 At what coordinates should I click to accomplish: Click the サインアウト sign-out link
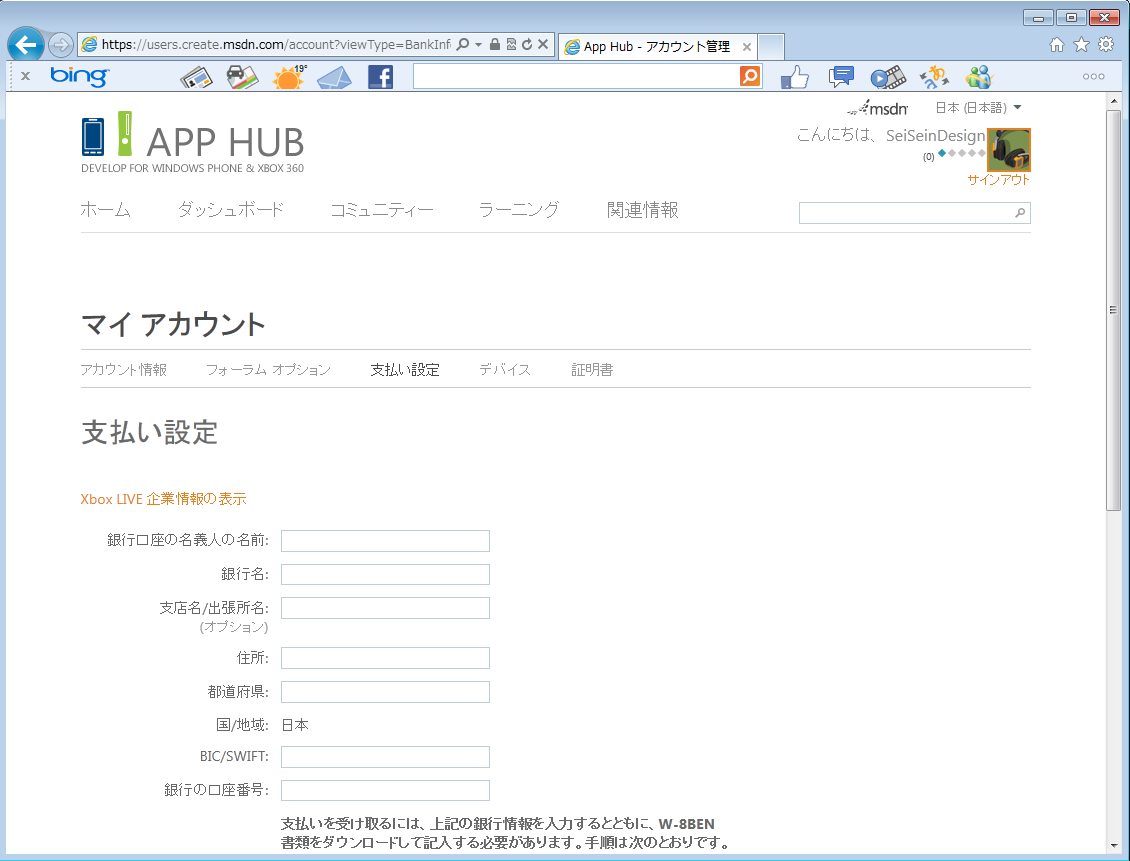click(x=999, y=180)
